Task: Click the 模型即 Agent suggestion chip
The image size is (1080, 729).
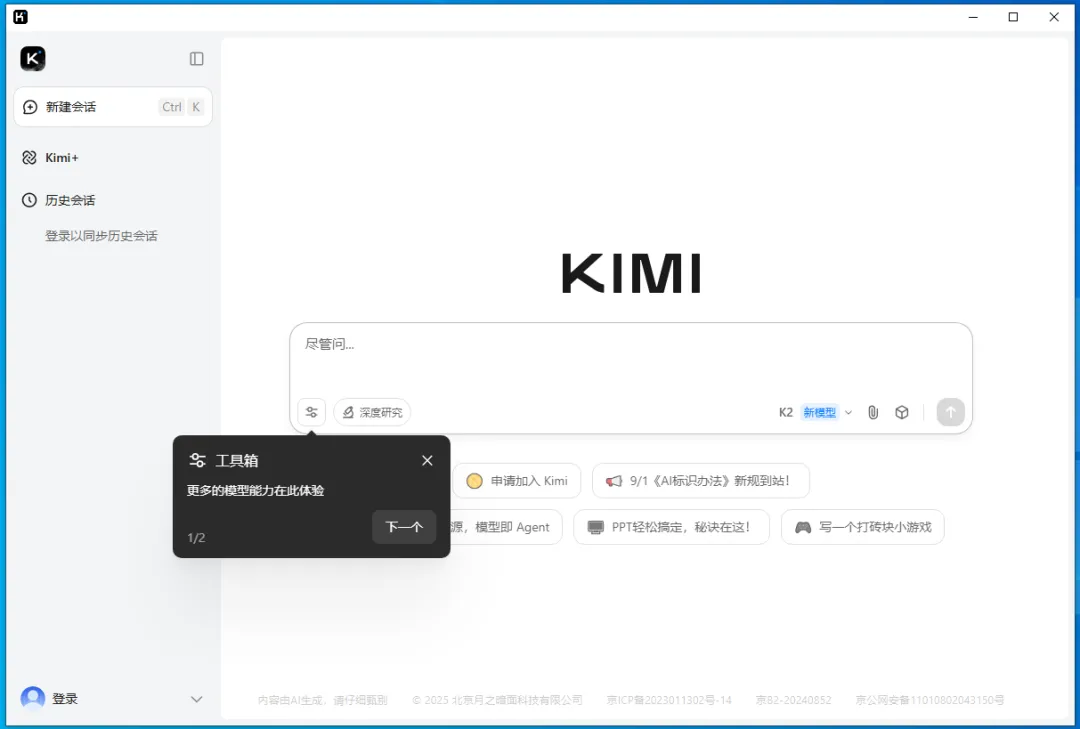Action: pyautogui.click(x=505, y=527)
